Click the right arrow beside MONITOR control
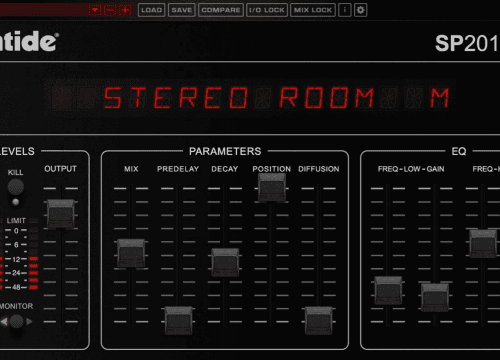The image size is (500, 360). click(x=29, y=322)
